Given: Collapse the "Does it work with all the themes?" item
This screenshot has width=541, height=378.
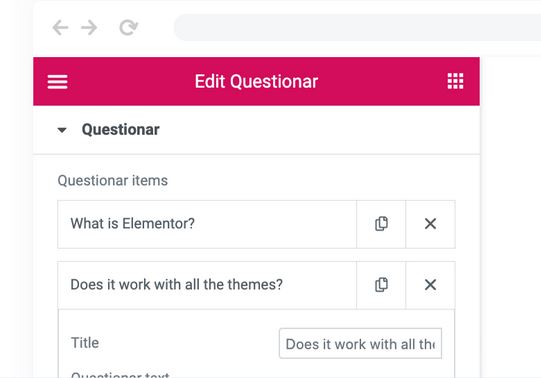Looking at the screenshot, I should (x=207, y=285).
